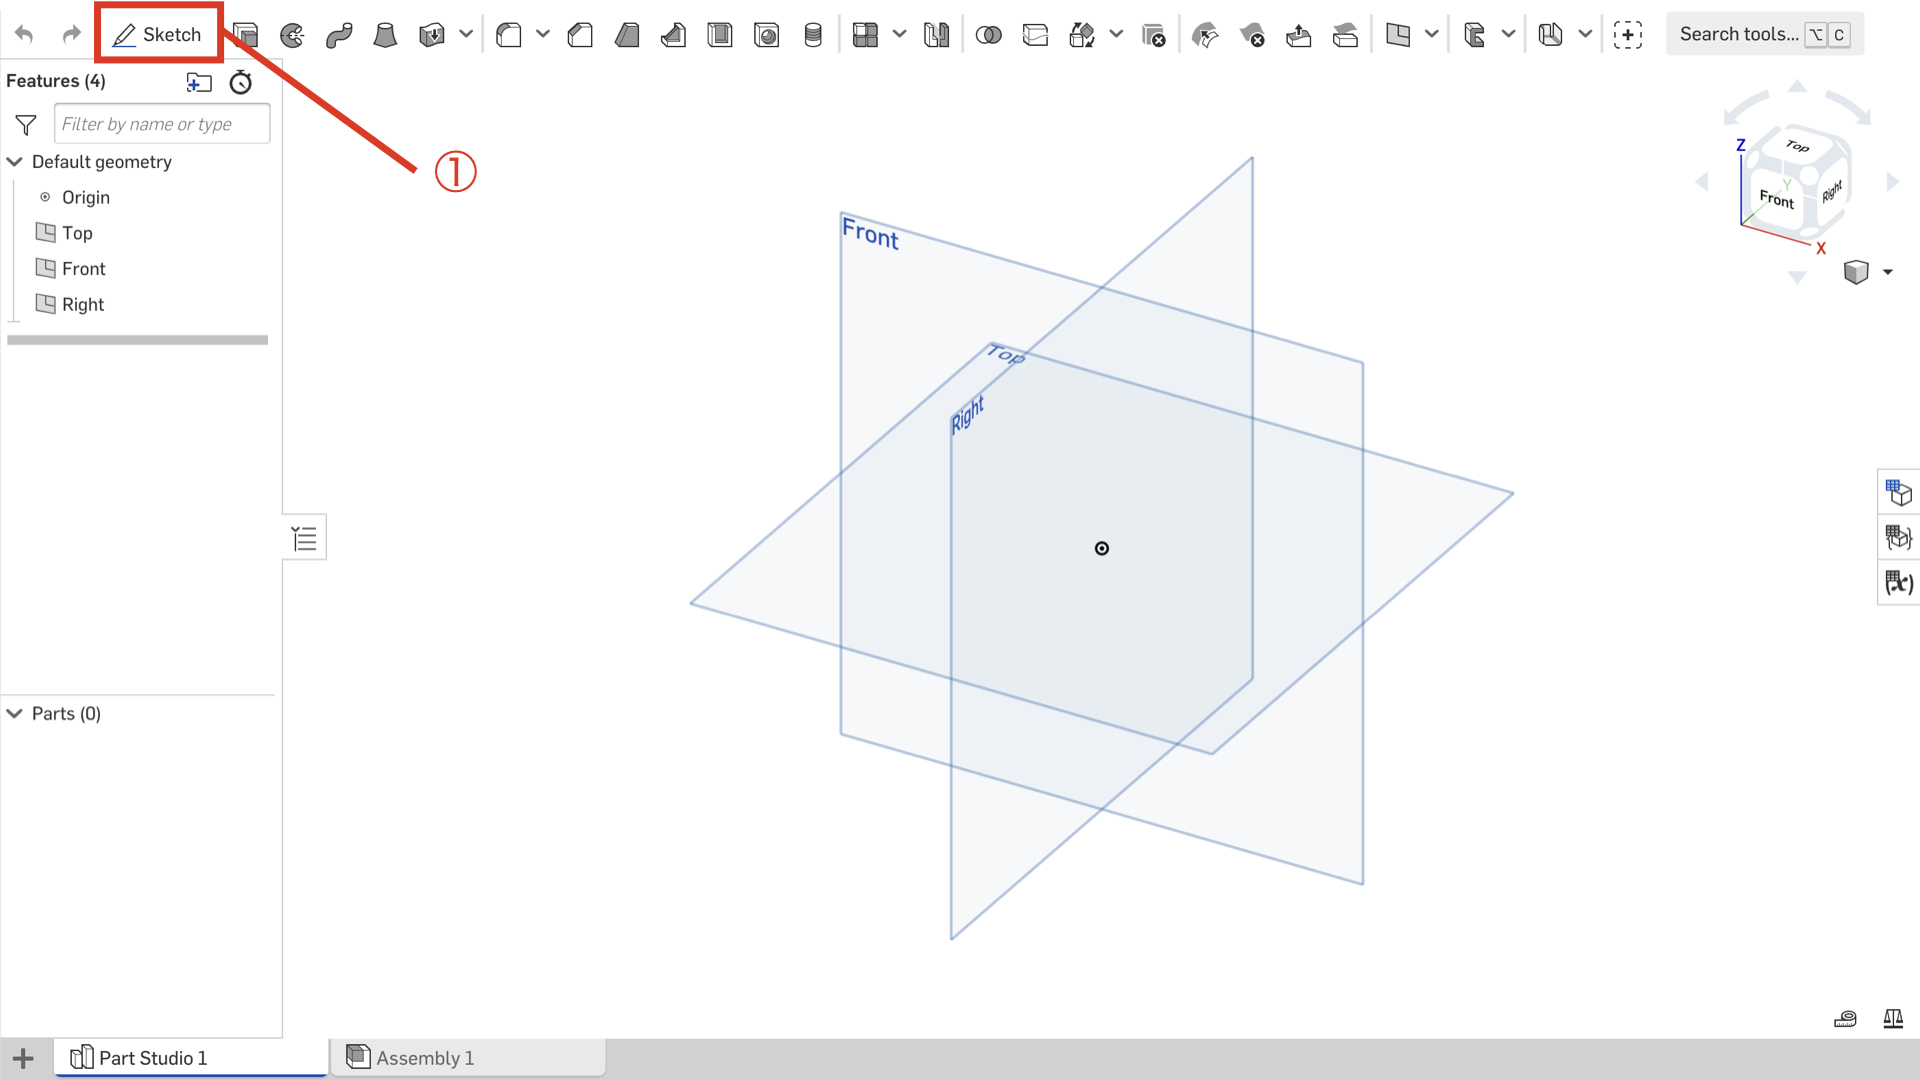Click the Undo arrow icon

[x=24, y=33]
